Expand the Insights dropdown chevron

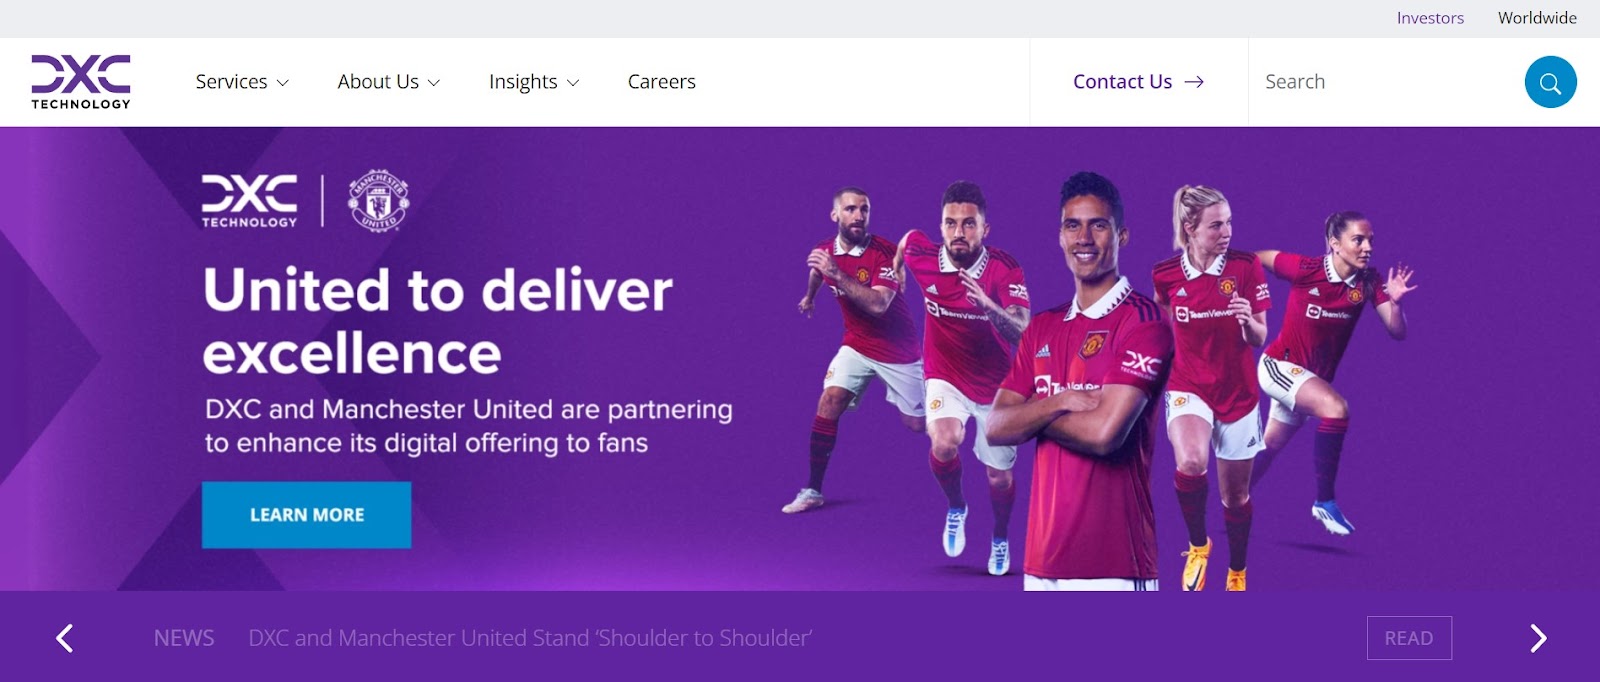pos(573,83)
